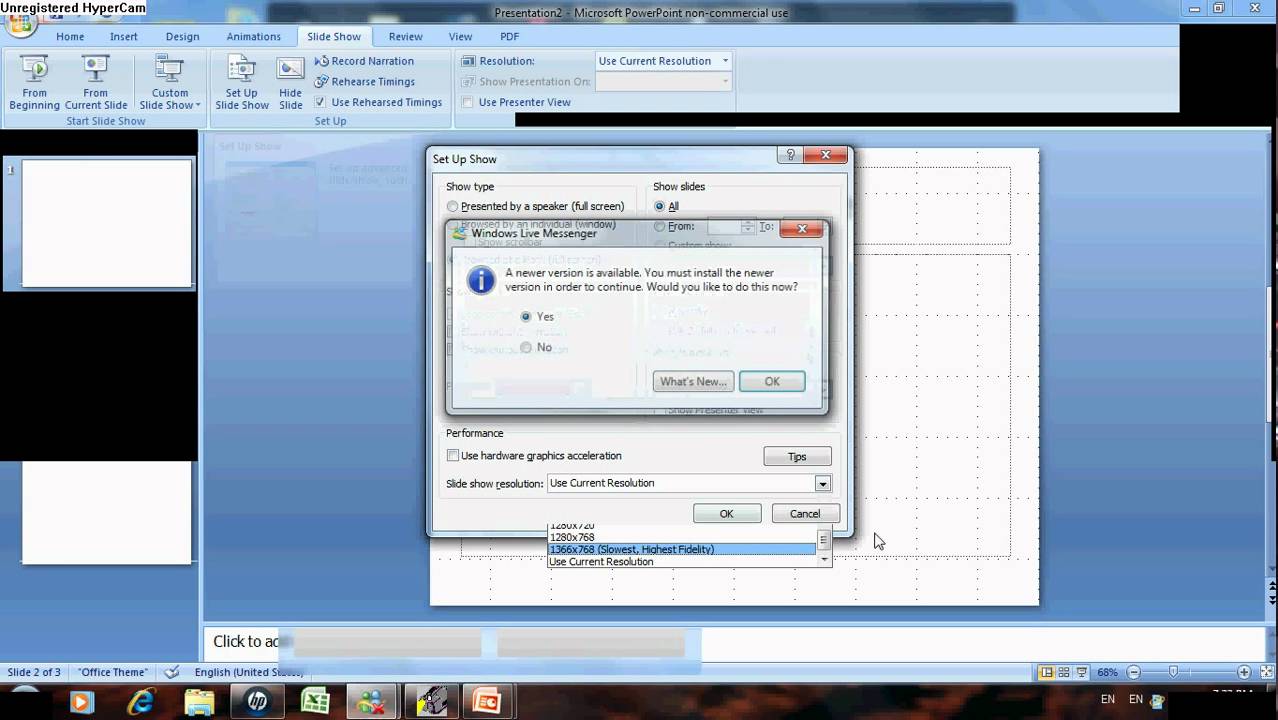Start show From Current Slide

[x=96, y=82]
